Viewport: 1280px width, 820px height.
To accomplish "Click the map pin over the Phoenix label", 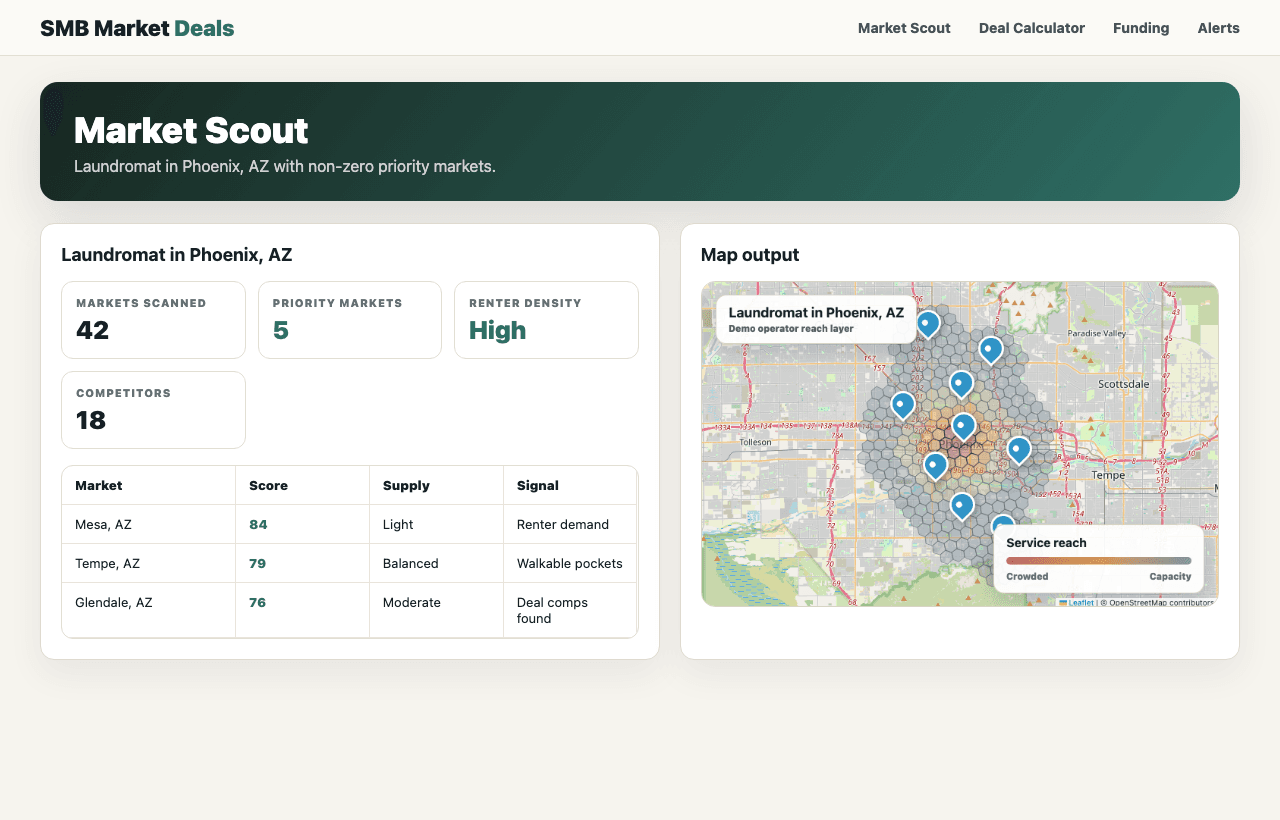I will pyautogui.click(x=963, y=427).
